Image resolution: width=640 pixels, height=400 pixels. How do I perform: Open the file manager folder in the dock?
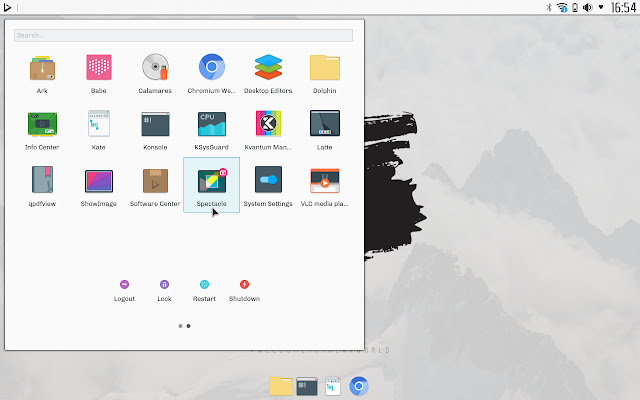pos(281,386)
